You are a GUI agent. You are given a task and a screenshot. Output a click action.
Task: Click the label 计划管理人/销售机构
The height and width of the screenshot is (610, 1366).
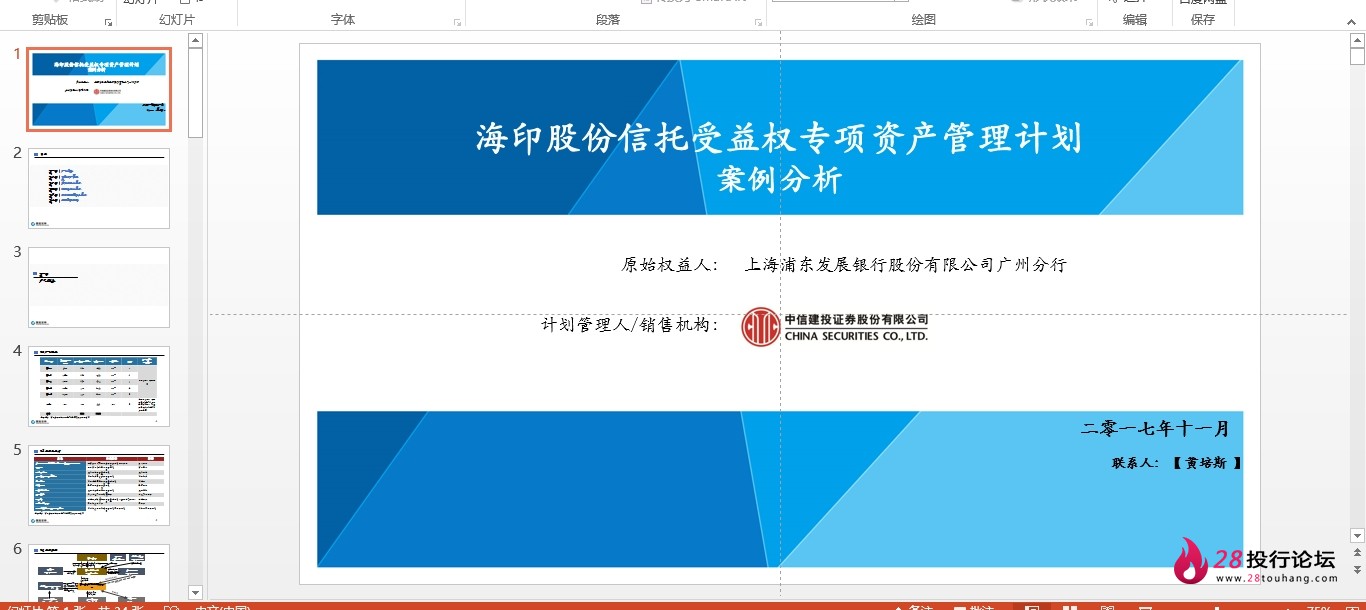pyautogui.click(x=630, y=325)
